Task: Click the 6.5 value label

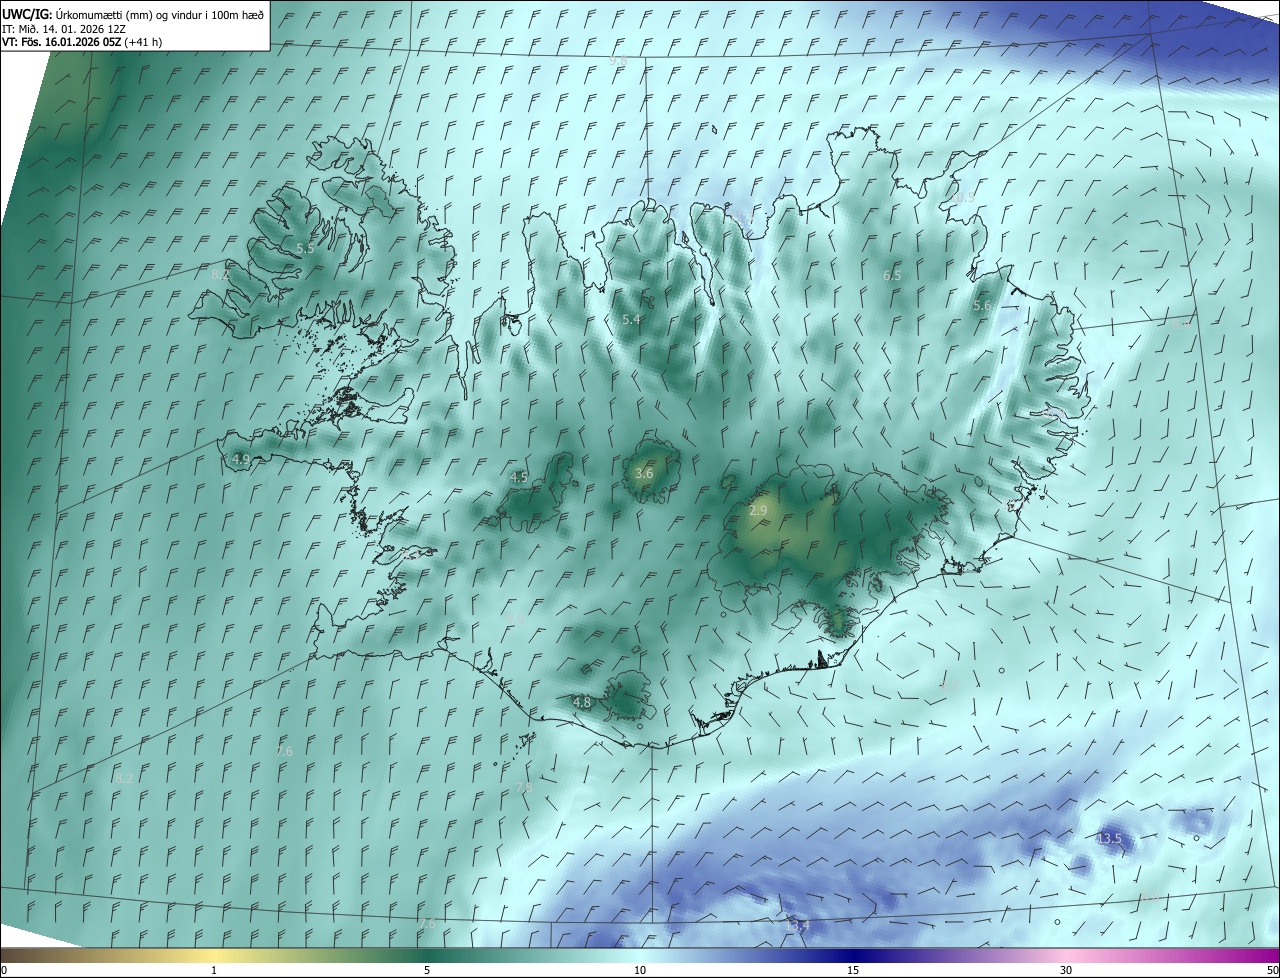Action: click(x=892, y=275)
